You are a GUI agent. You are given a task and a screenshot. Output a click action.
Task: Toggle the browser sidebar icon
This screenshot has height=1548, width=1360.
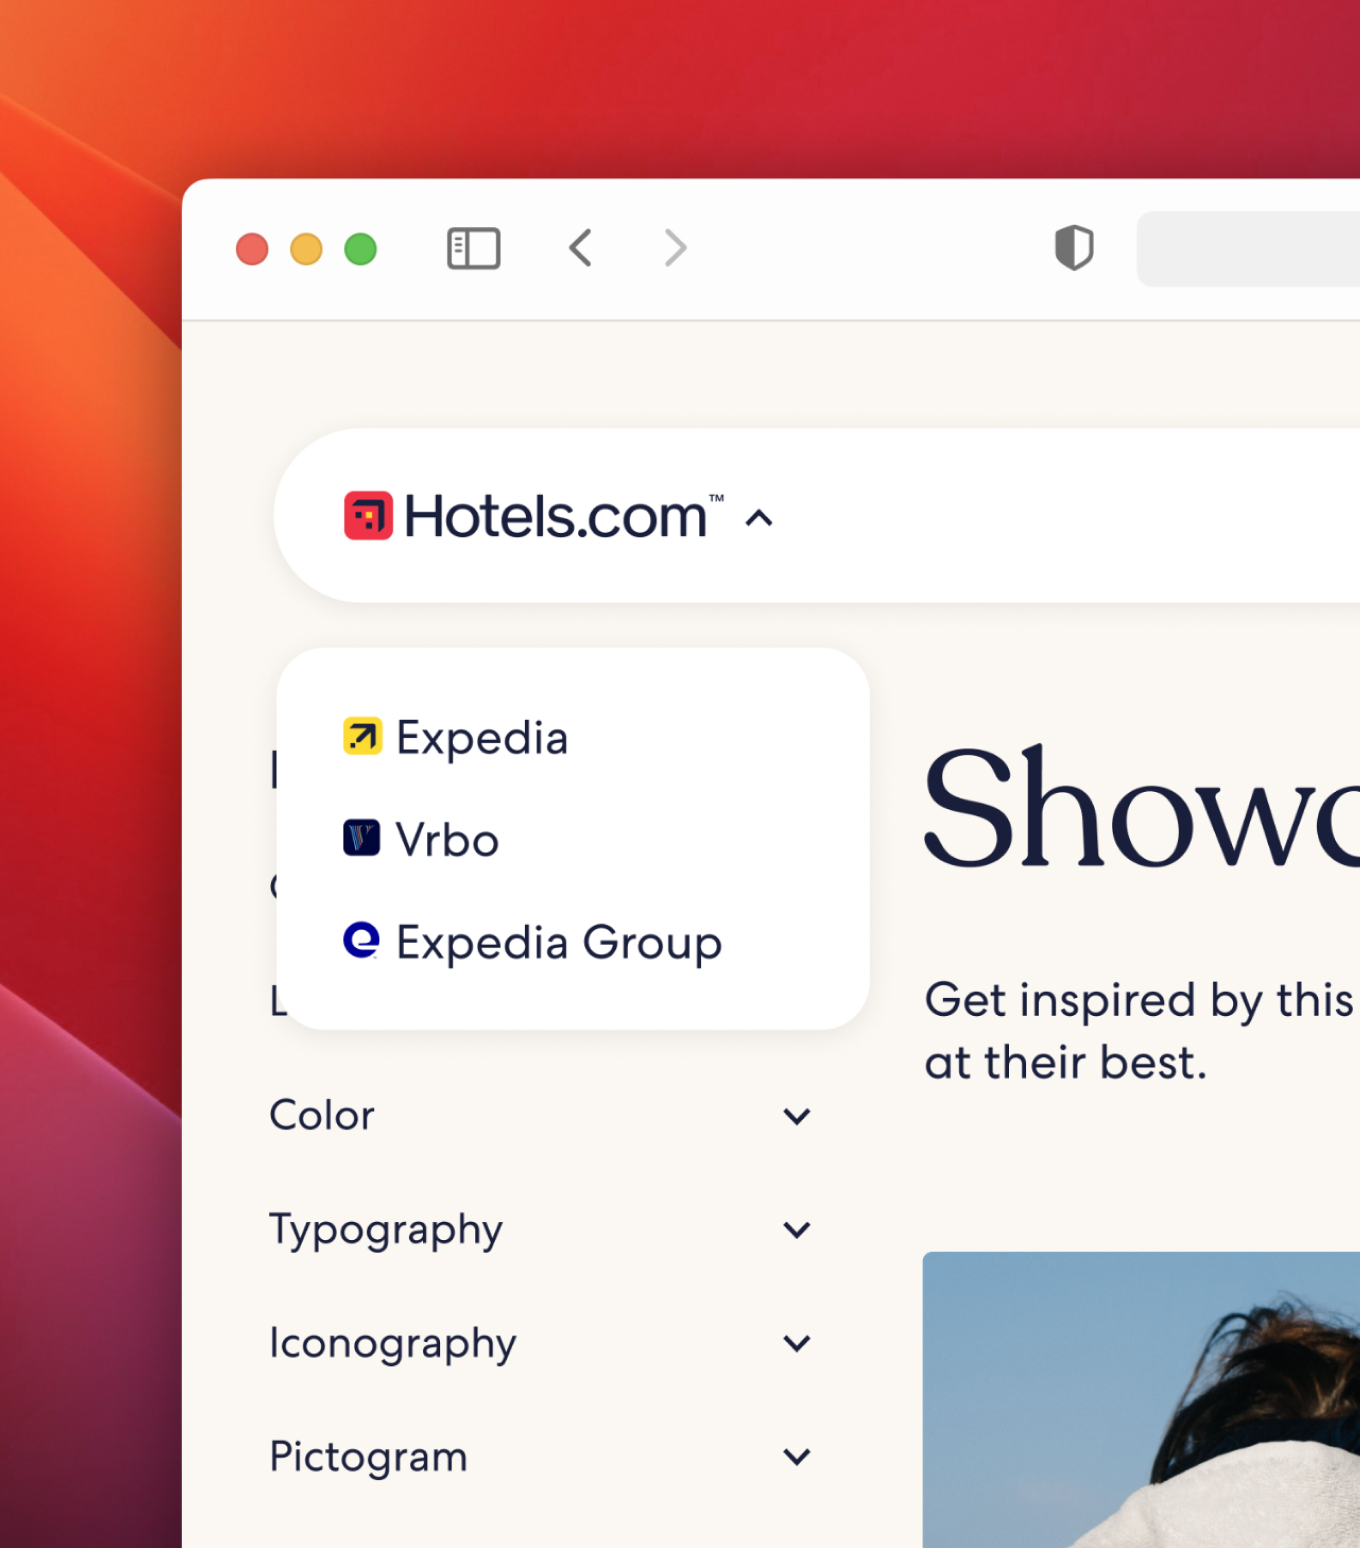point(473,248)
